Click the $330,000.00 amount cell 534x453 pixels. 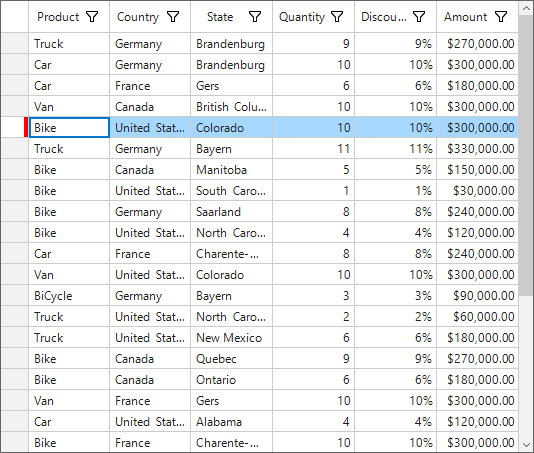click(x=477, y=149)
